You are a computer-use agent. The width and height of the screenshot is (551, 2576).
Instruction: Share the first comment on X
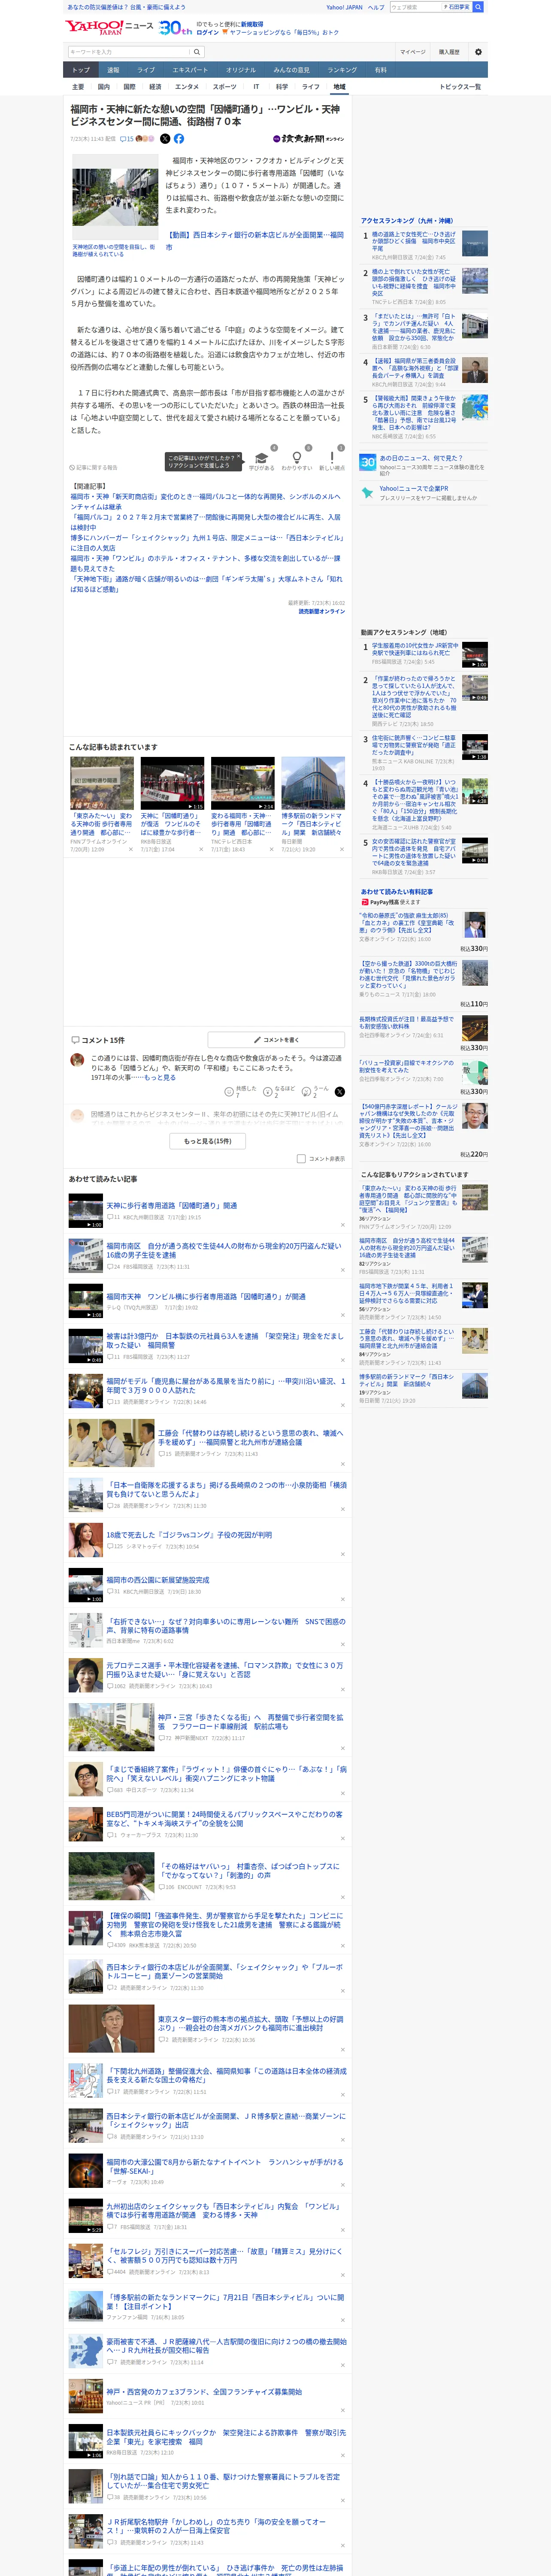click(340, 1092)
